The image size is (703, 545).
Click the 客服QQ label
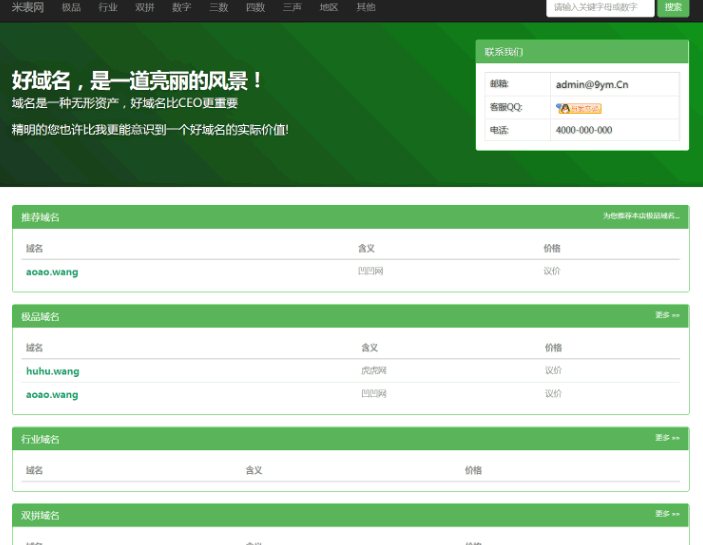[x=506, y=107]
